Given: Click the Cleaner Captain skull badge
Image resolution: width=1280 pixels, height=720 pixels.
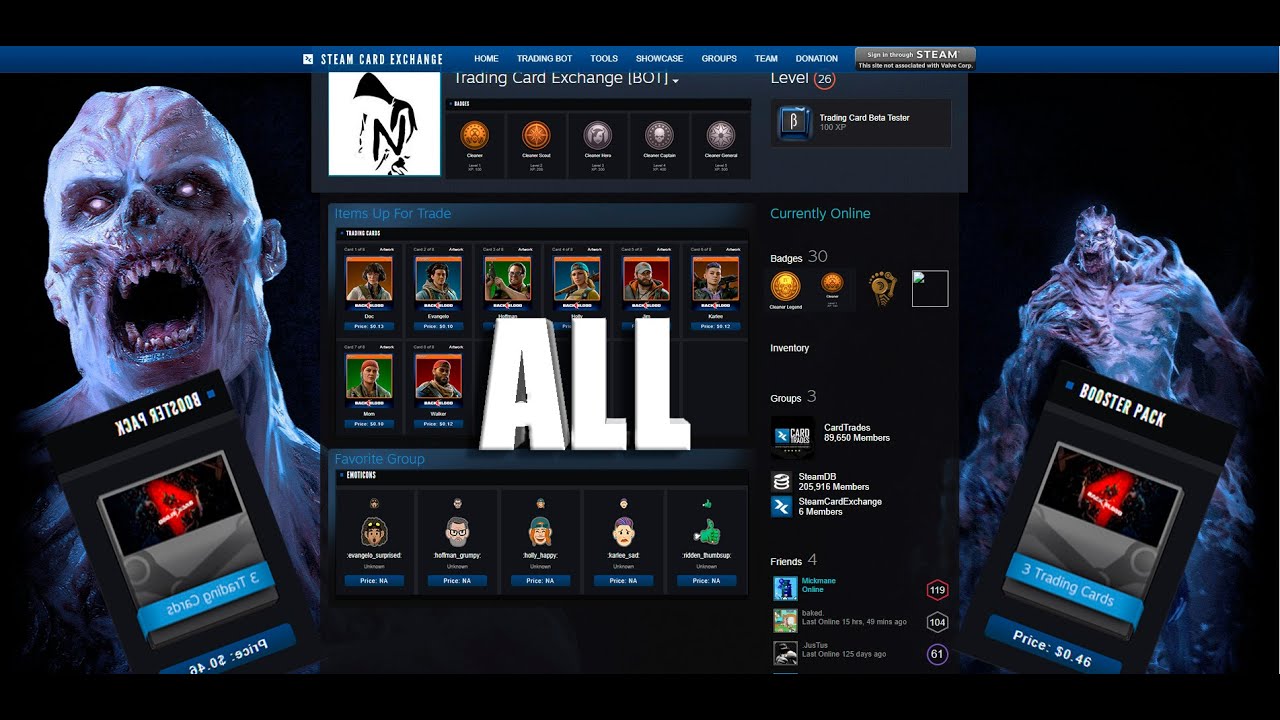Looking at the screenshot, I should click(659, 135).
